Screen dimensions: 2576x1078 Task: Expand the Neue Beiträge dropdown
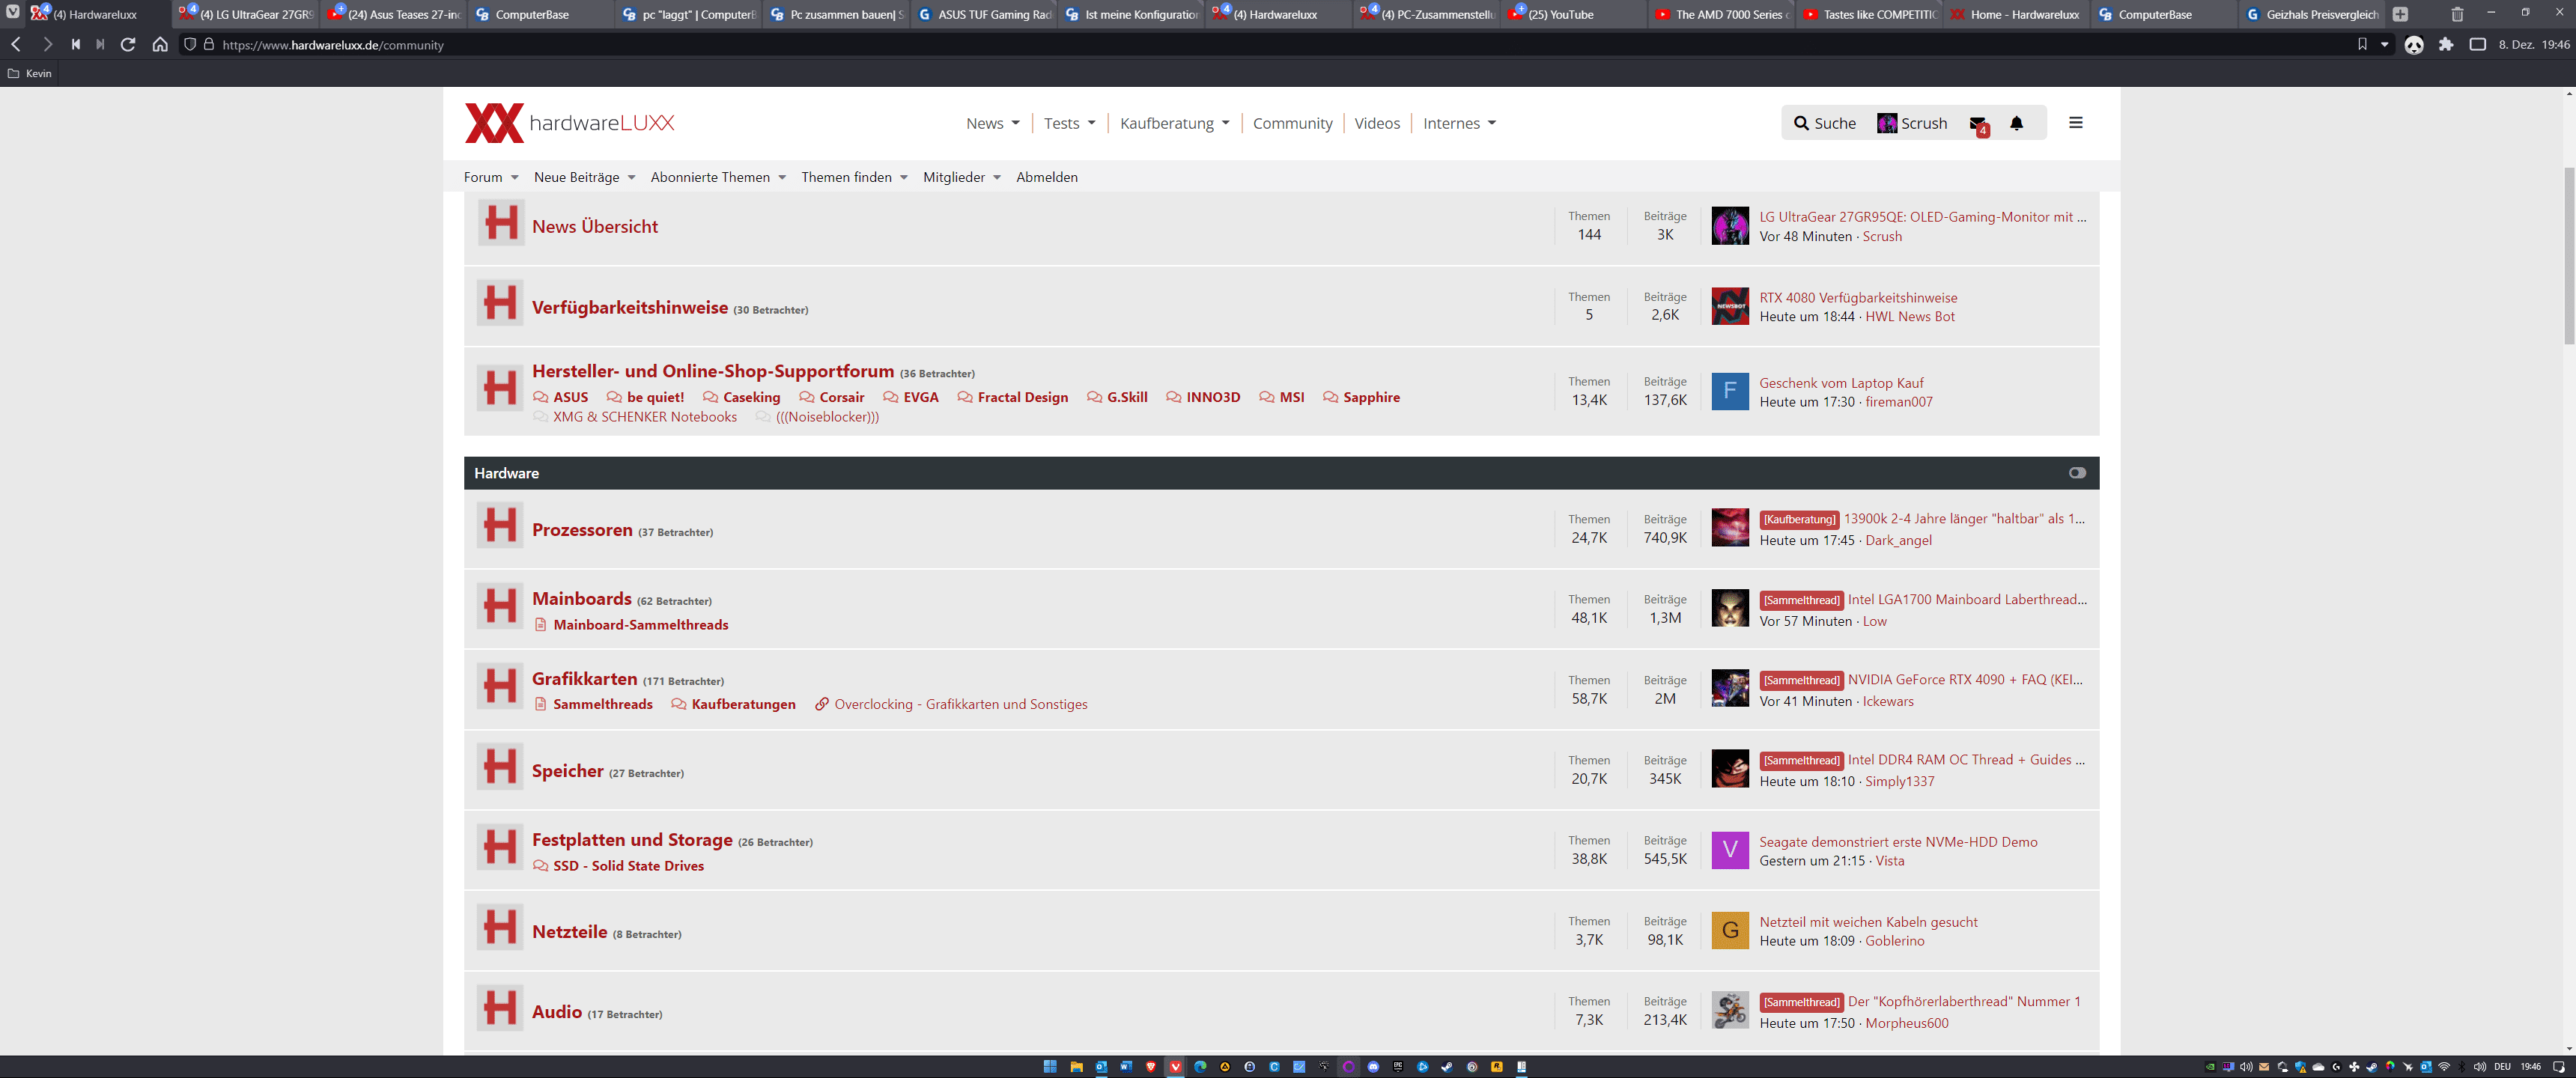coord(584,177)
